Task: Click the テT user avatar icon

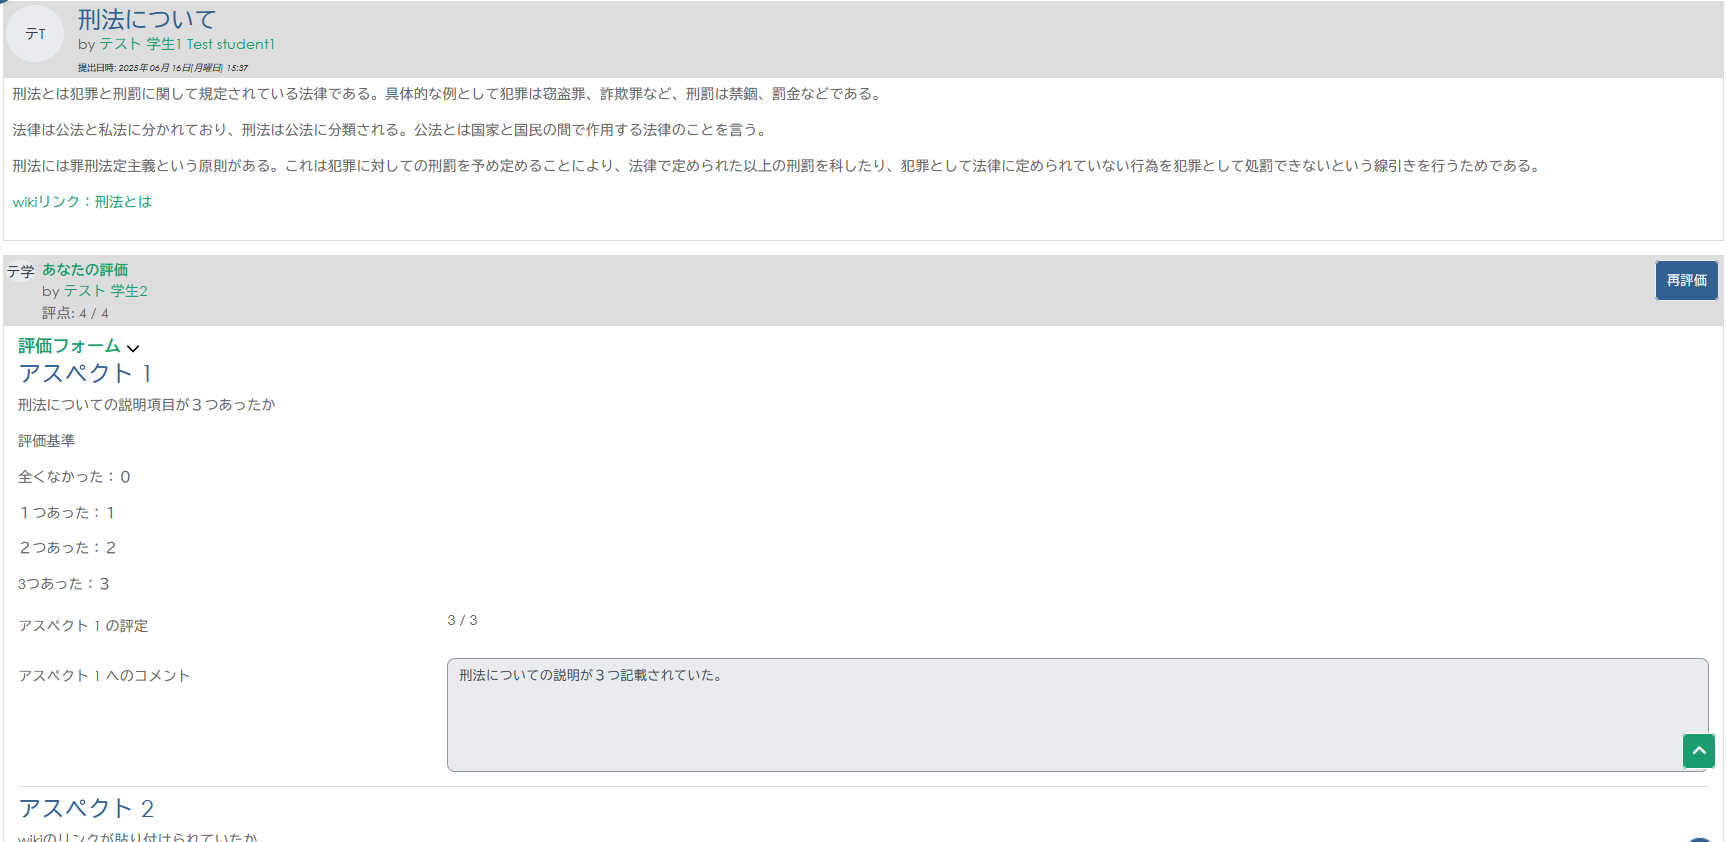Action: point(35,34)
